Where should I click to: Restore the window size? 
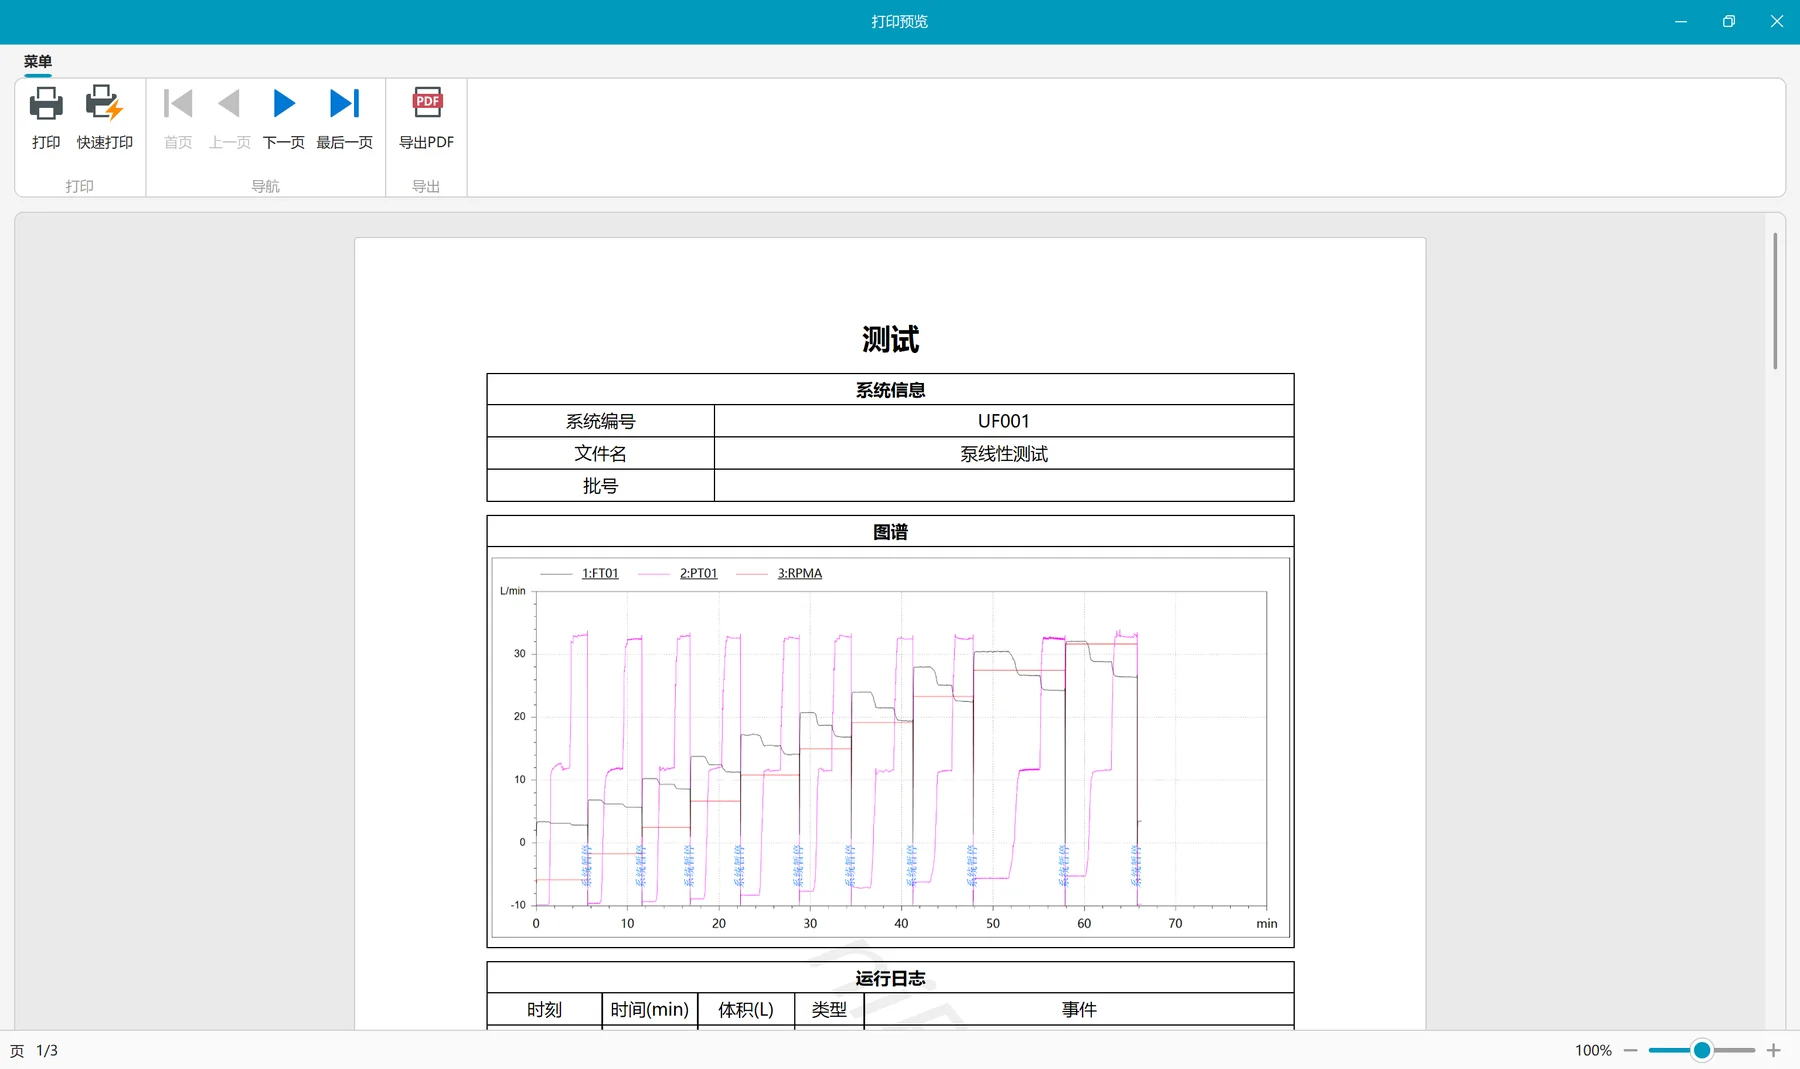pyautogui.click(x=1729, y=21)
